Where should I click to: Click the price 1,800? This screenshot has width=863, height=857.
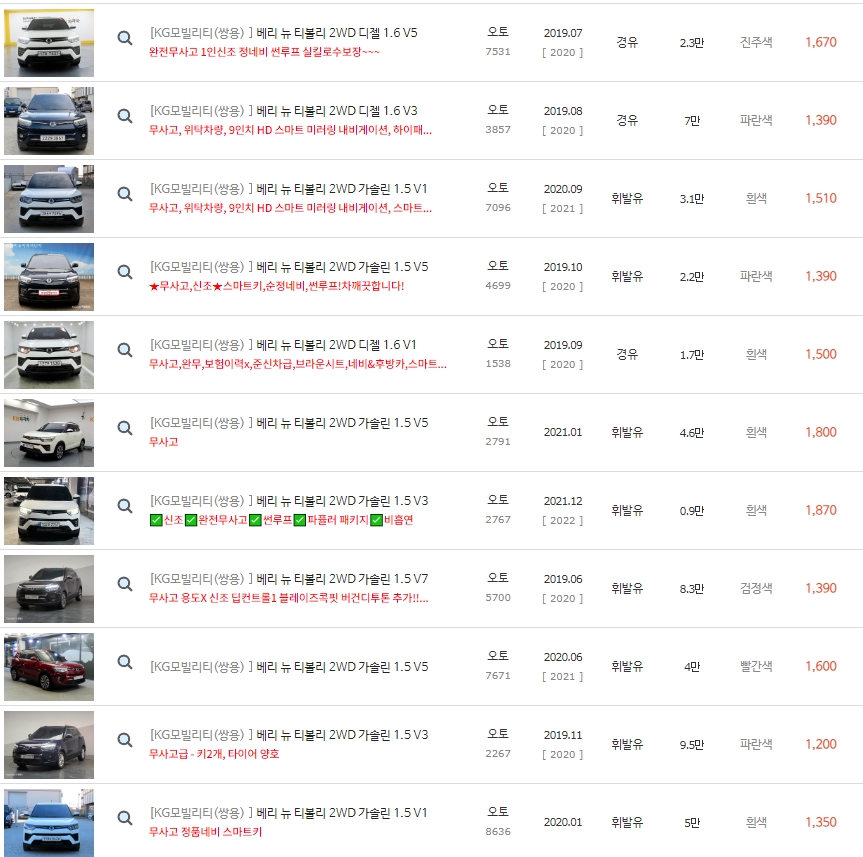tap(821, 433)
